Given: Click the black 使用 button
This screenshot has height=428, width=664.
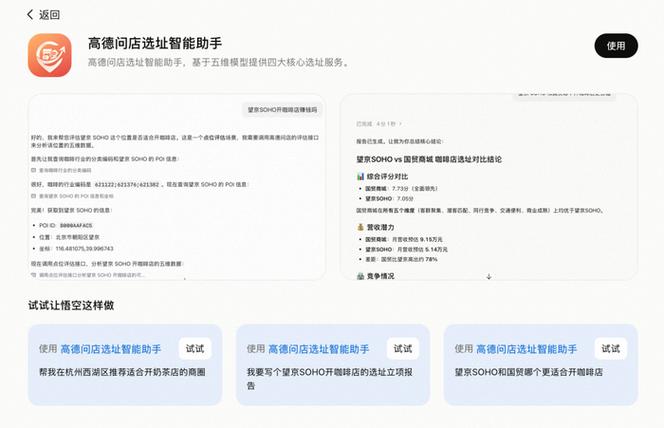Looking at the screenshot, I should pos(616,46).
